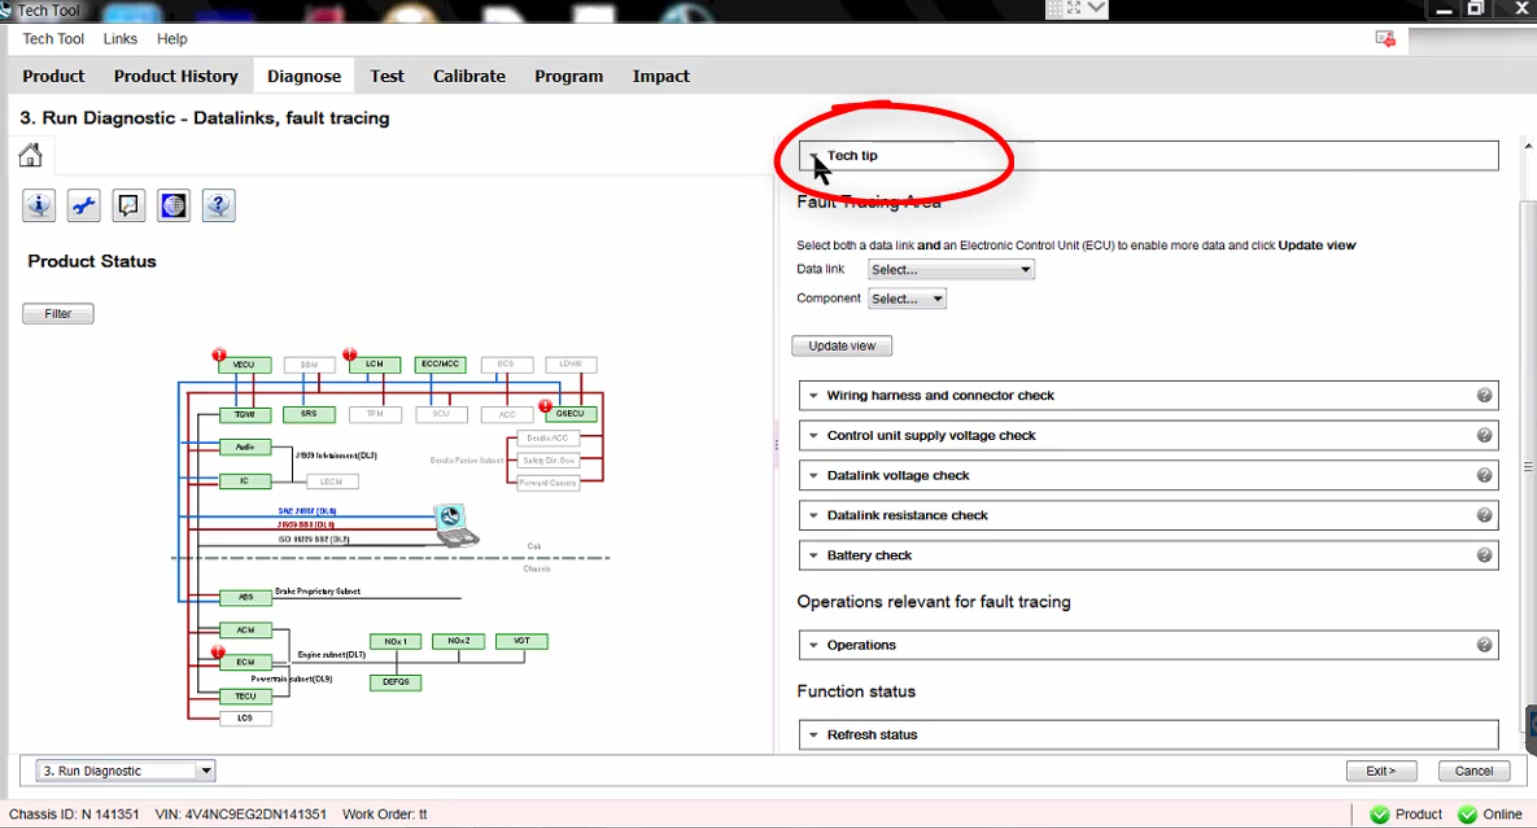
Task: Expand the Refresh status section
Action: tap(1149, 735)
